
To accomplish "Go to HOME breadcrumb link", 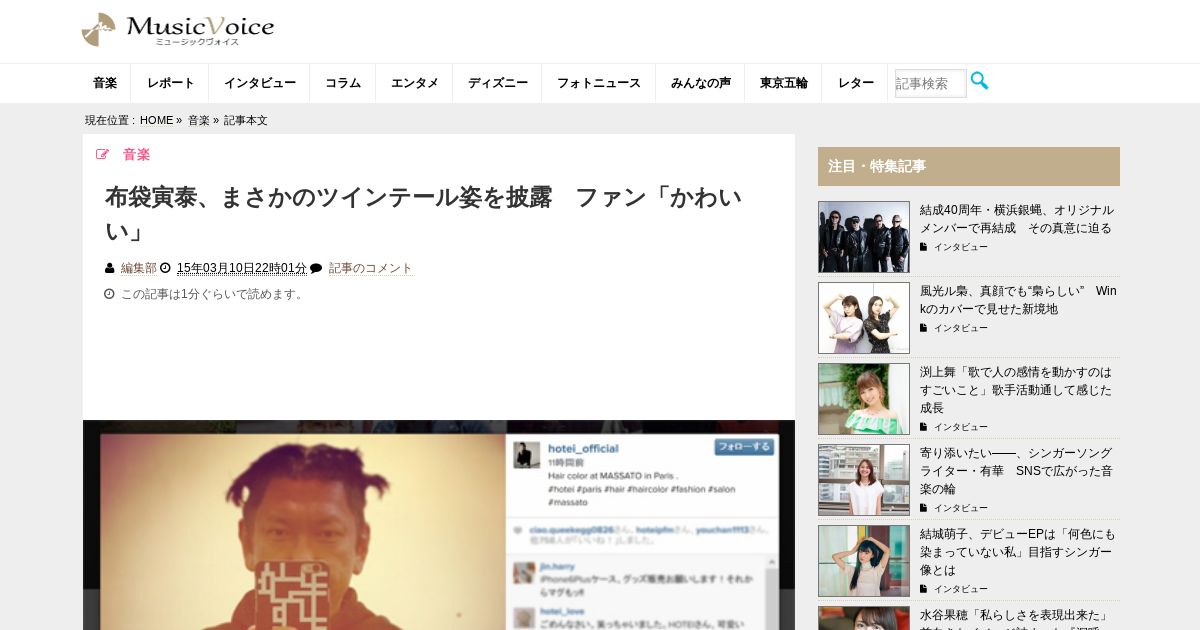I will 157,120.
